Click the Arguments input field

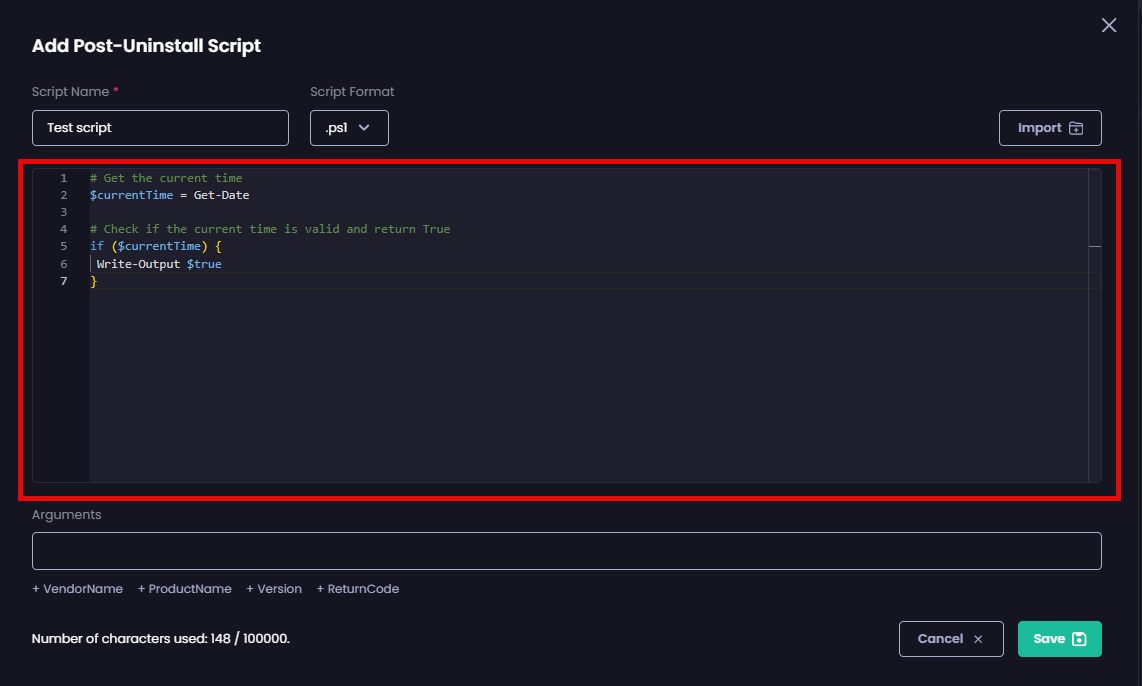pos(566,550)
